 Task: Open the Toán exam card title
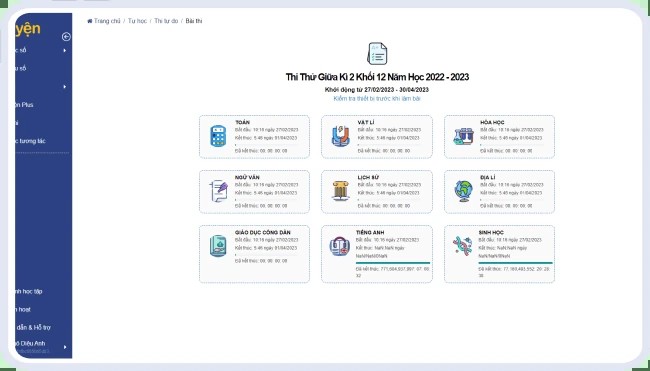(x=243, y=122)
